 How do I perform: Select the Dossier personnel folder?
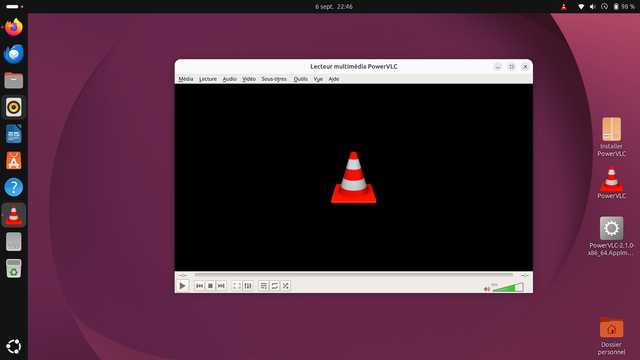[611, 336]
